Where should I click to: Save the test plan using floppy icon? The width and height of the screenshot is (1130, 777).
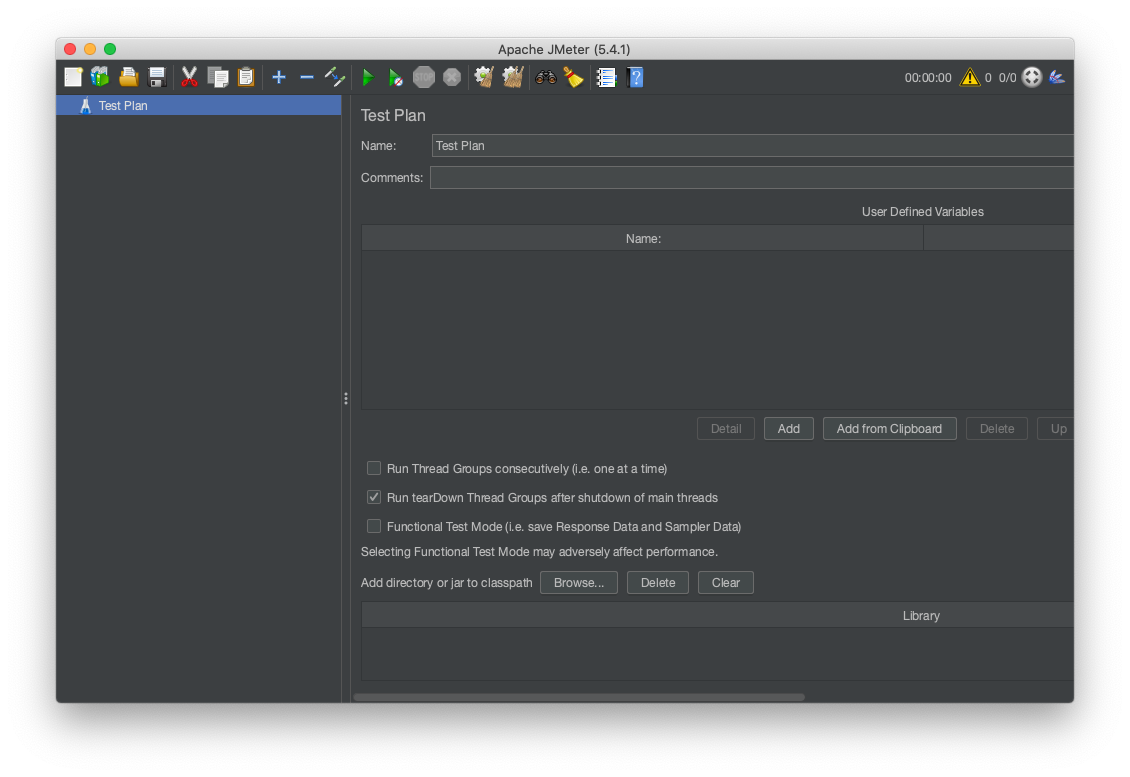tap(156, 77)
